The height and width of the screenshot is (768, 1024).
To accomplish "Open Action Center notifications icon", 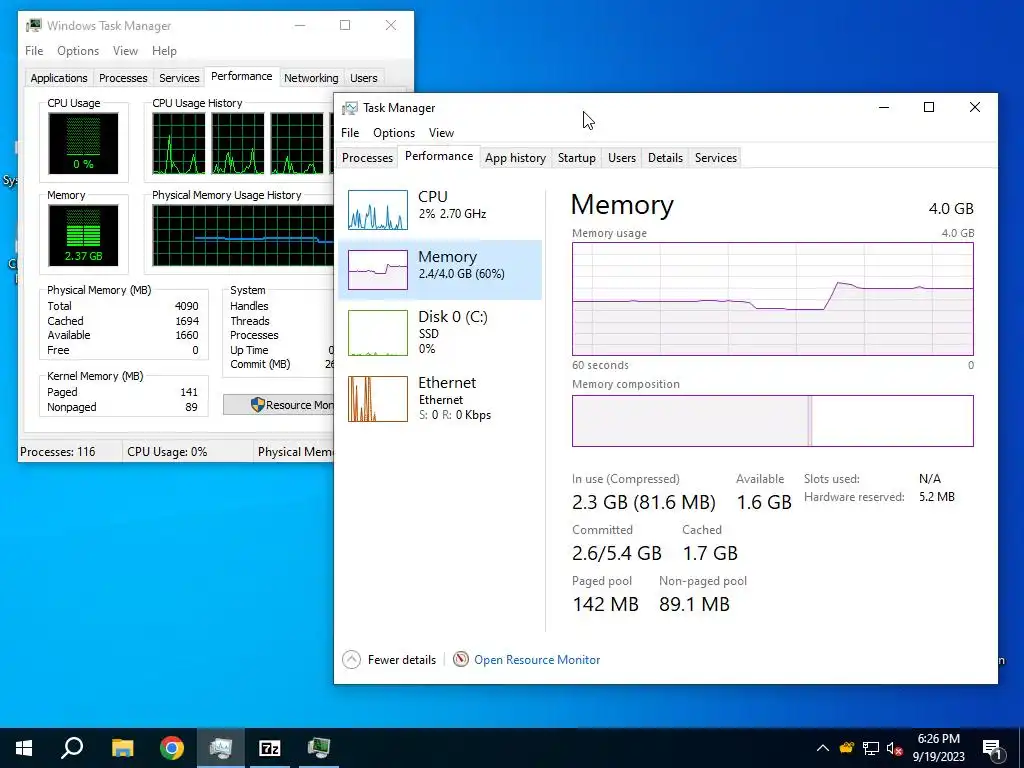I will tap(993, 748).
